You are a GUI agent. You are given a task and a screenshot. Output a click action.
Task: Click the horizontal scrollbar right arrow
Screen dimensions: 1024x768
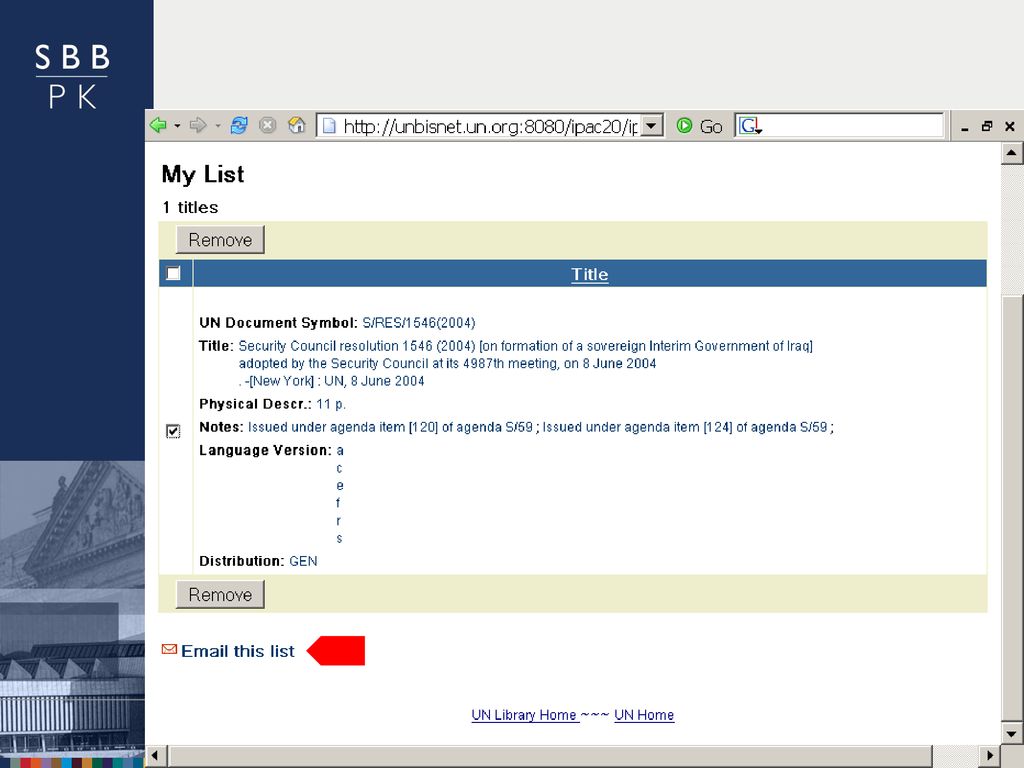[x=990, y=756]
